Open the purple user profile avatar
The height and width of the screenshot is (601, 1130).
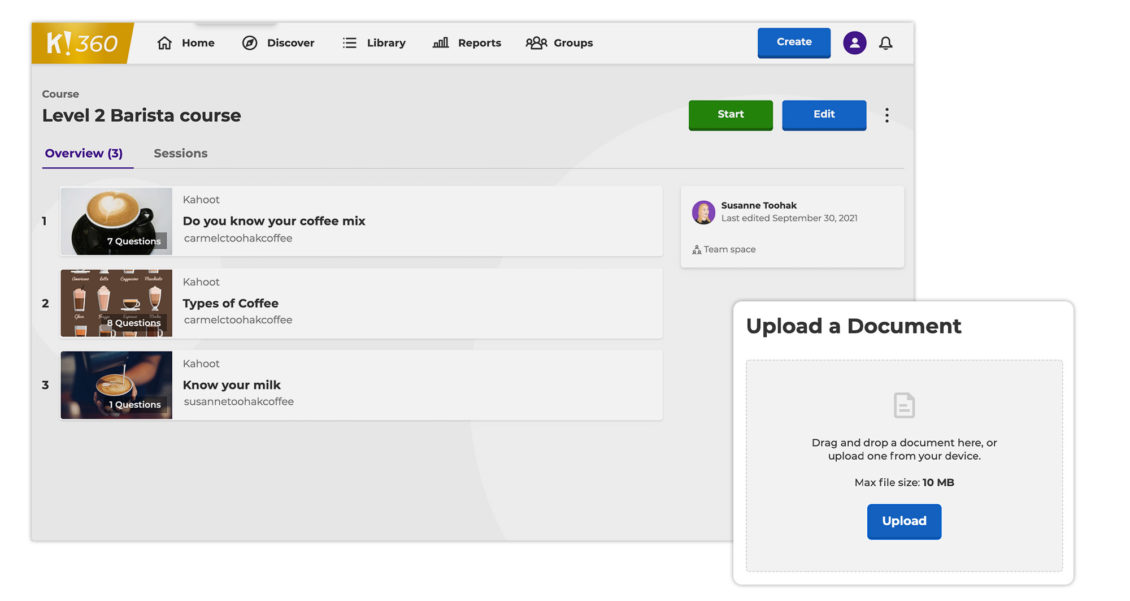[854, 43]
